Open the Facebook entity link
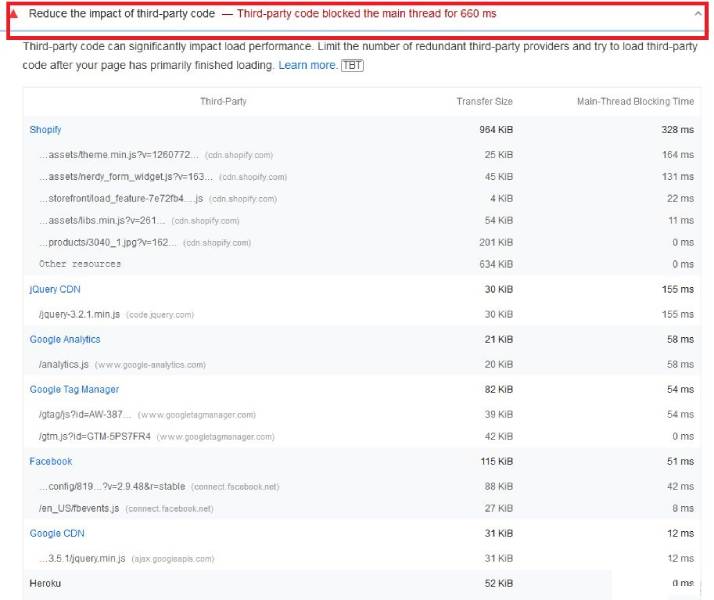Viewport: 714px width, 600px height. point(51,461)
